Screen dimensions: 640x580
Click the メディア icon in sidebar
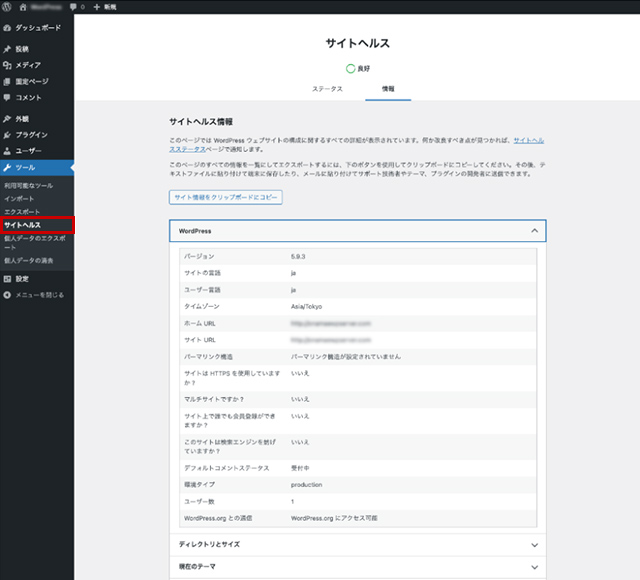[x=7, y=65]
